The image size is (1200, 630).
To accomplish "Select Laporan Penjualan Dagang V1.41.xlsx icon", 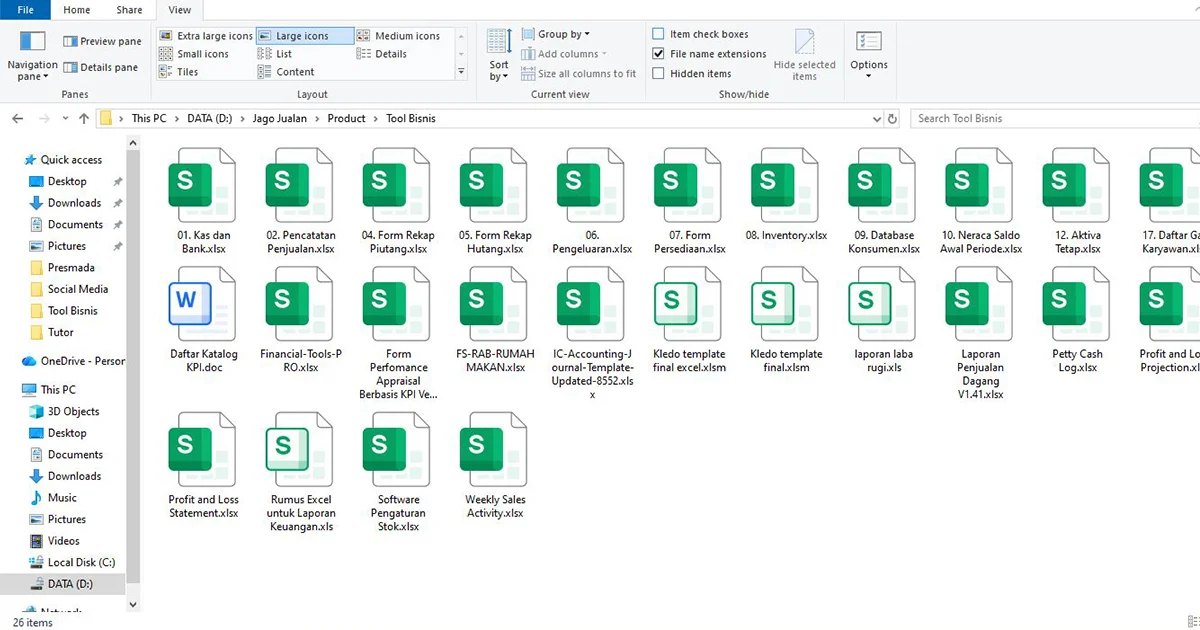I will (979, 304).
